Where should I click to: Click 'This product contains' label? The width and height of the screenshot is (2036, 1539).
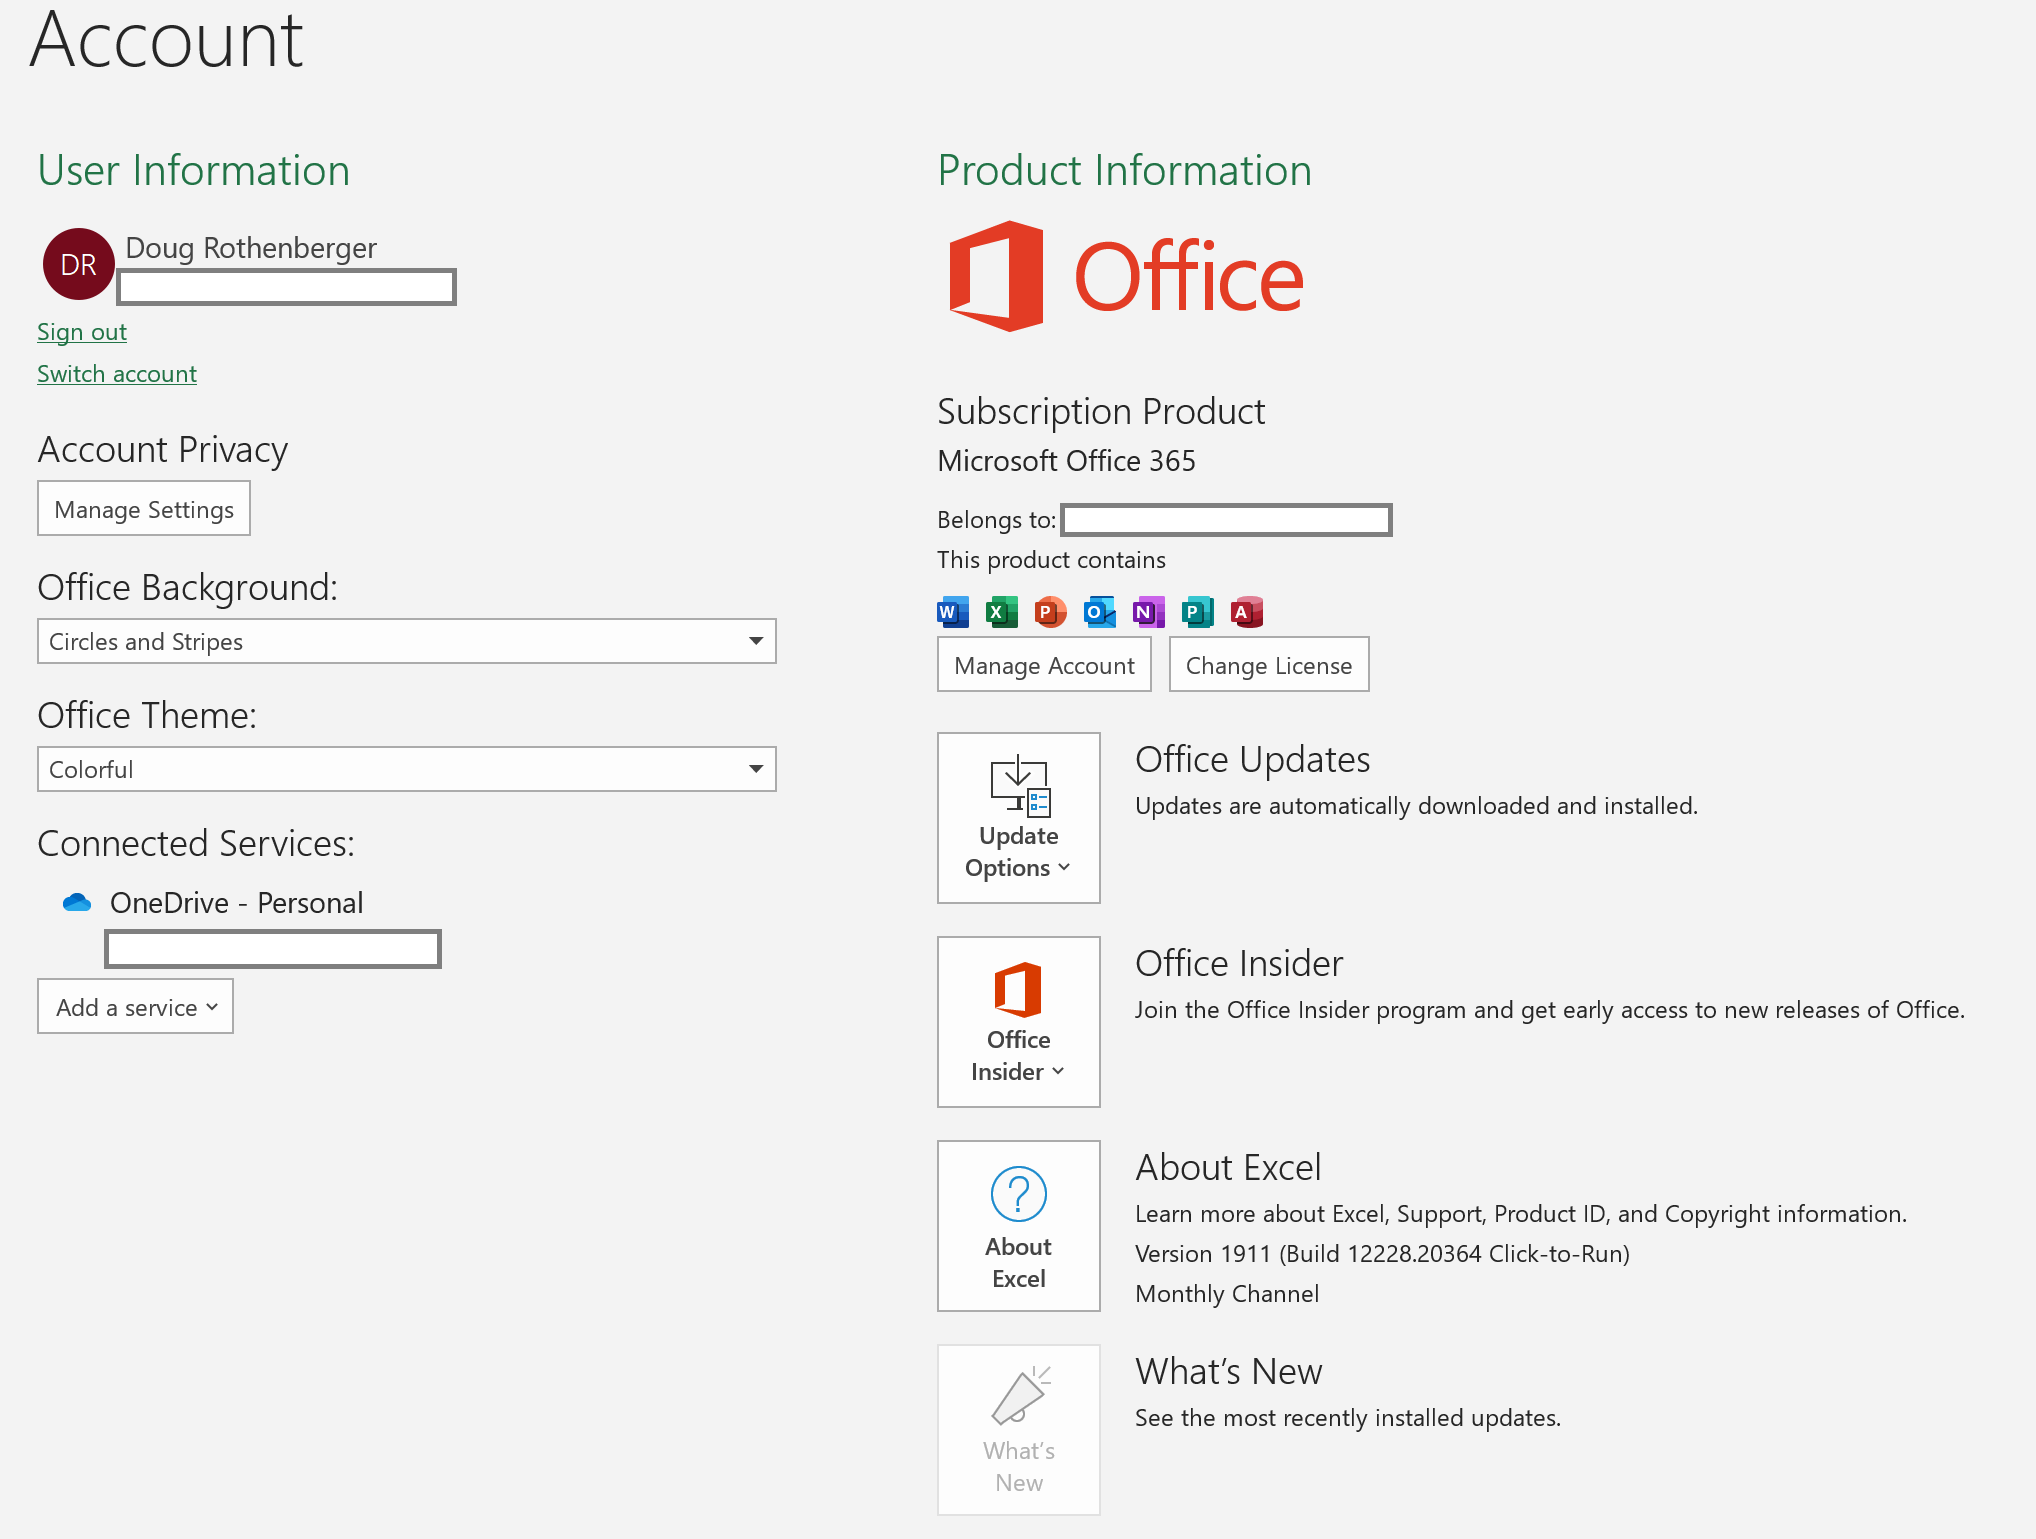(1051, 560)
